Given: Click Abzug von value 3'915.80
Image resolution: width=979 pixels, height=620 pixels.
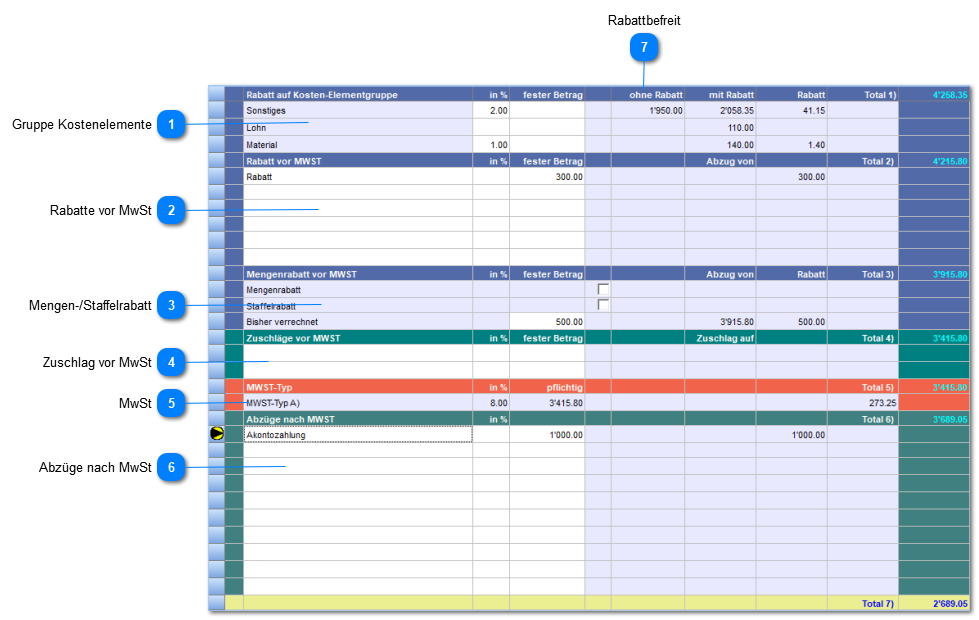Looking at the screenshot, I should click(737, 322).
